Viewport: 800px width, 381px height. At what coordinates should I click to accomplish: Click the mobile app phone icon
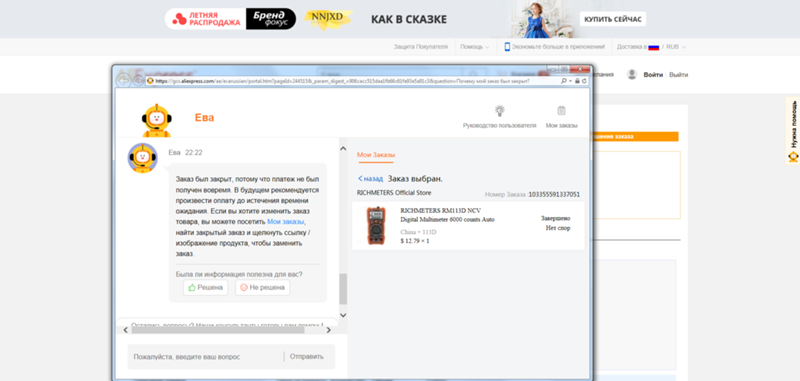click(507, 46)
